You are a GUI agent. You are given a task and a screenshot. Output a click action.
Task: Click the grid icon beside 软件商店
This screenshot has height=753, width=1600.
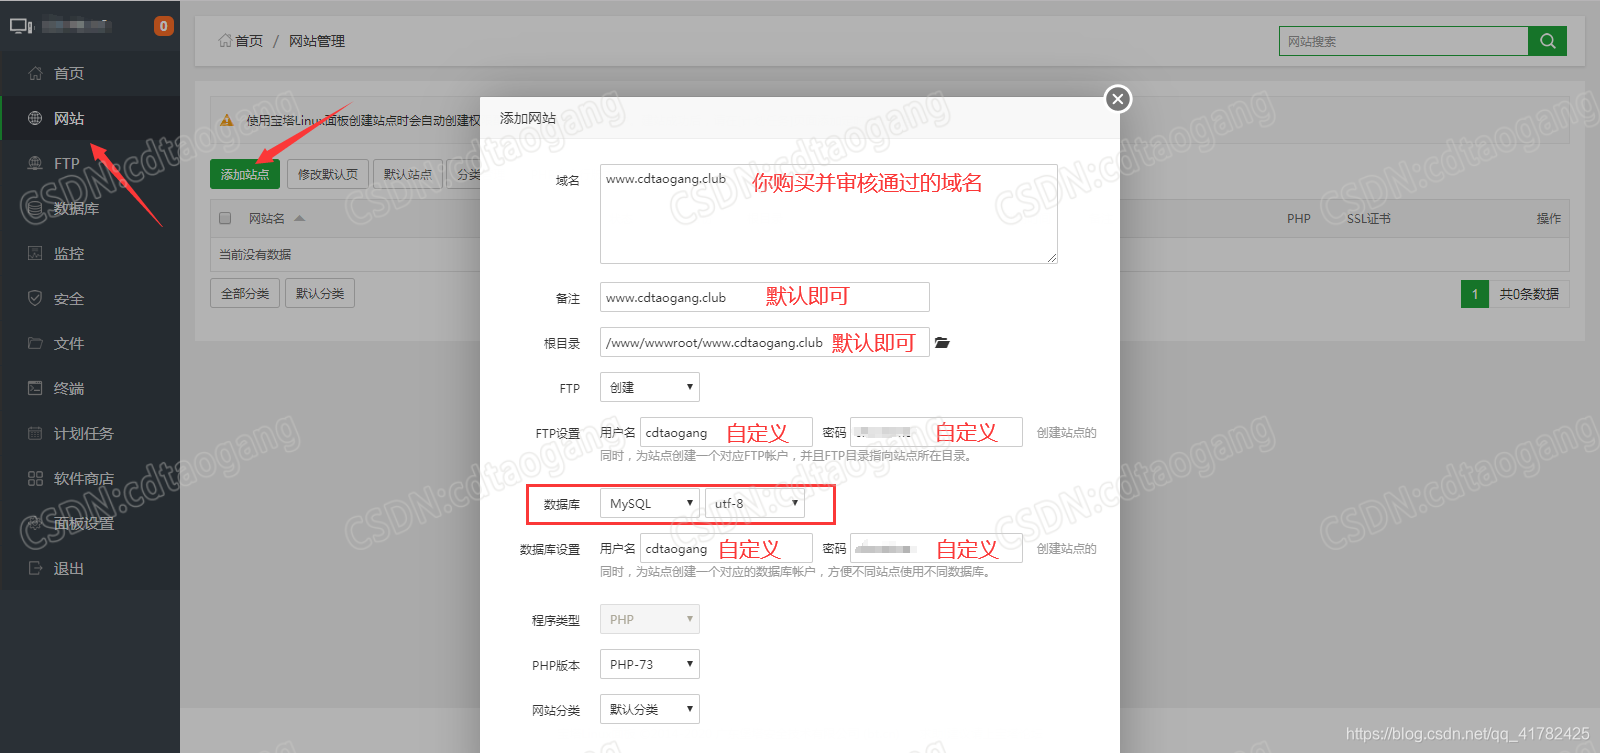coord(35,478)
